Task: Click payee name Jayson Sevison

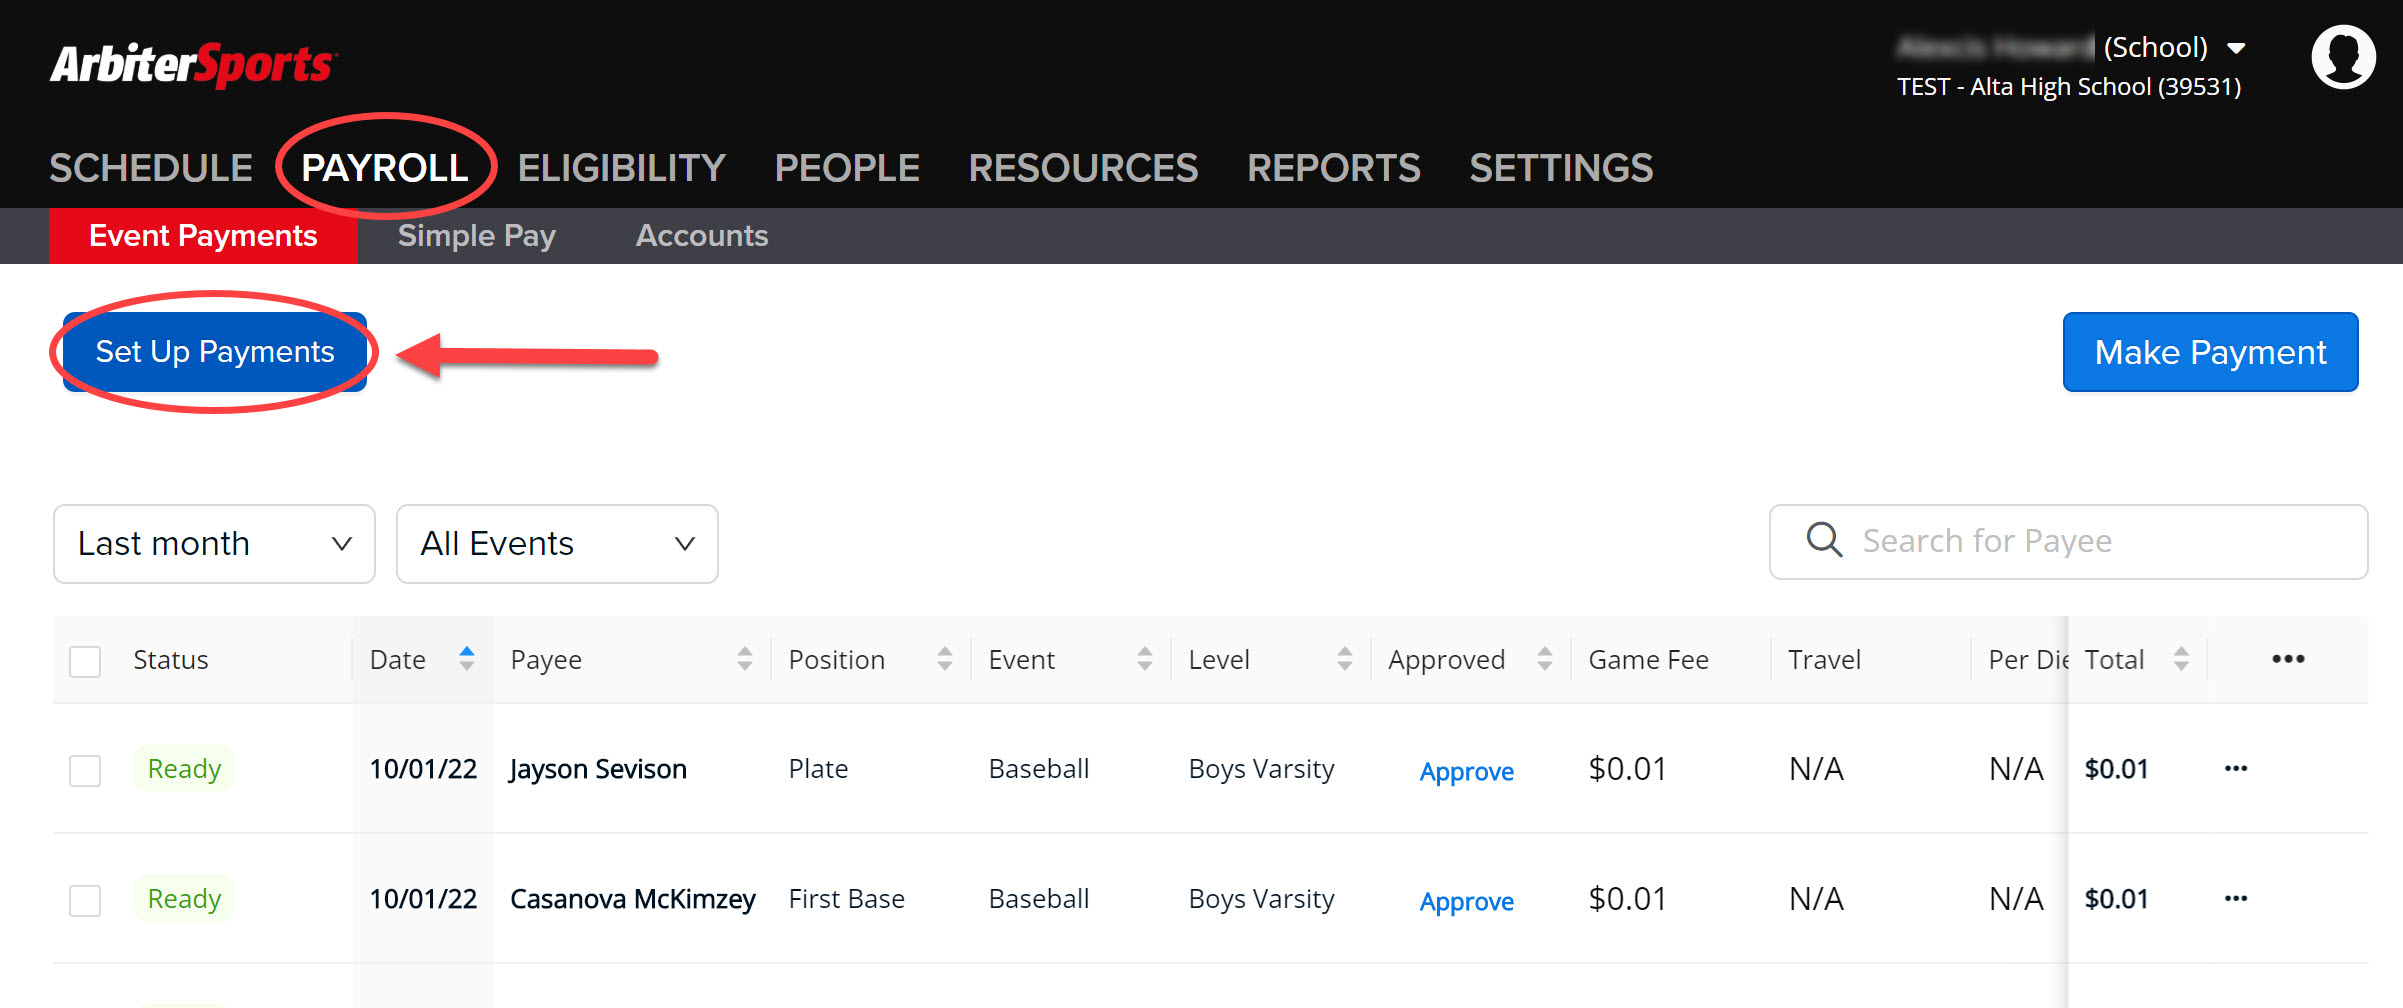Action: point(598,769)
